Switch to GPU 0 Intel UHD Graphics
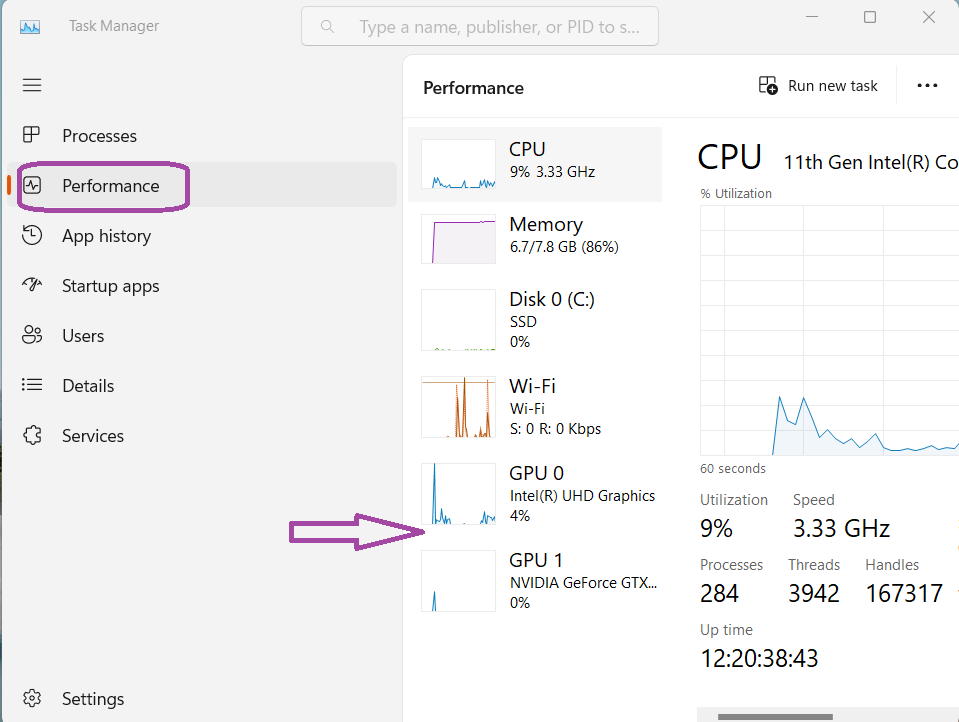Image resolution: width=959 pixels, height=722 pixels. (x=458, y=494)
